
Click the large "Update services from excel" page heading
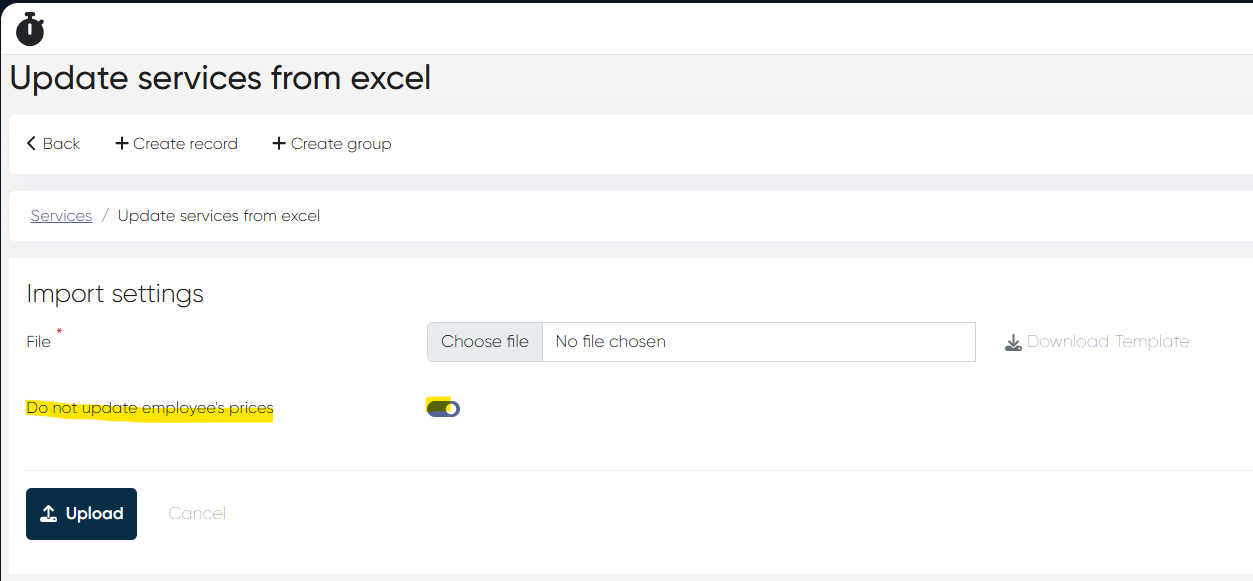pos(220,77)
